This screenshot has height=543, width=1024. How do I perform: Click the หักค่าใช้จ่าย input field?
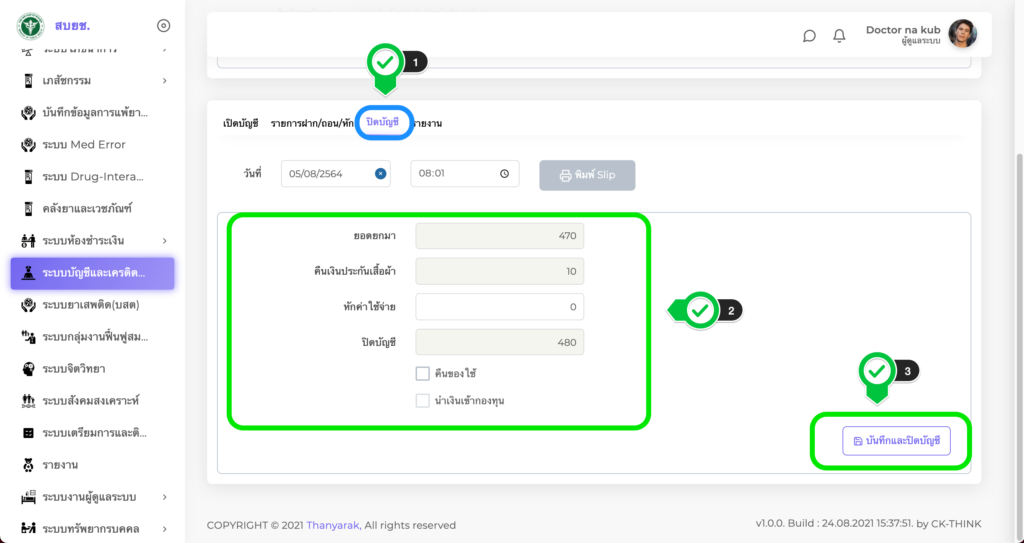499,307
